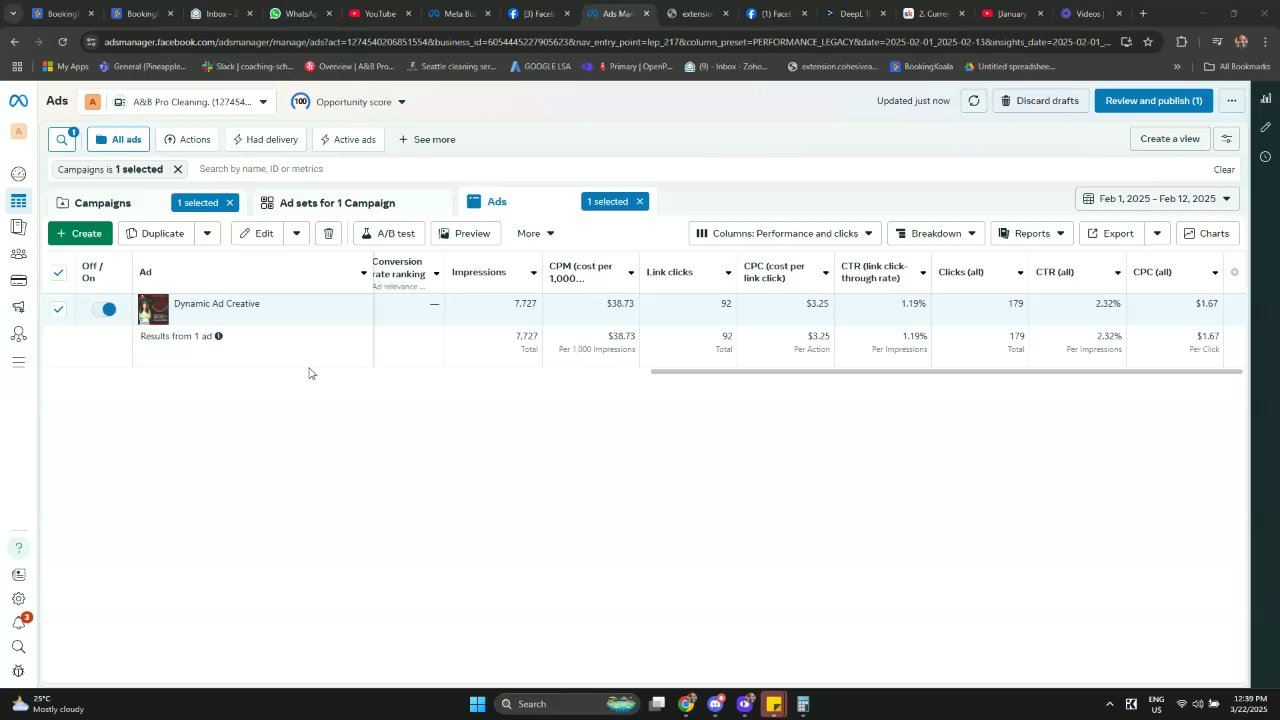The width and height of the screenshot is (1280, 720).
Task: Open the Meta logo home icon
Action: pos(18,101)
